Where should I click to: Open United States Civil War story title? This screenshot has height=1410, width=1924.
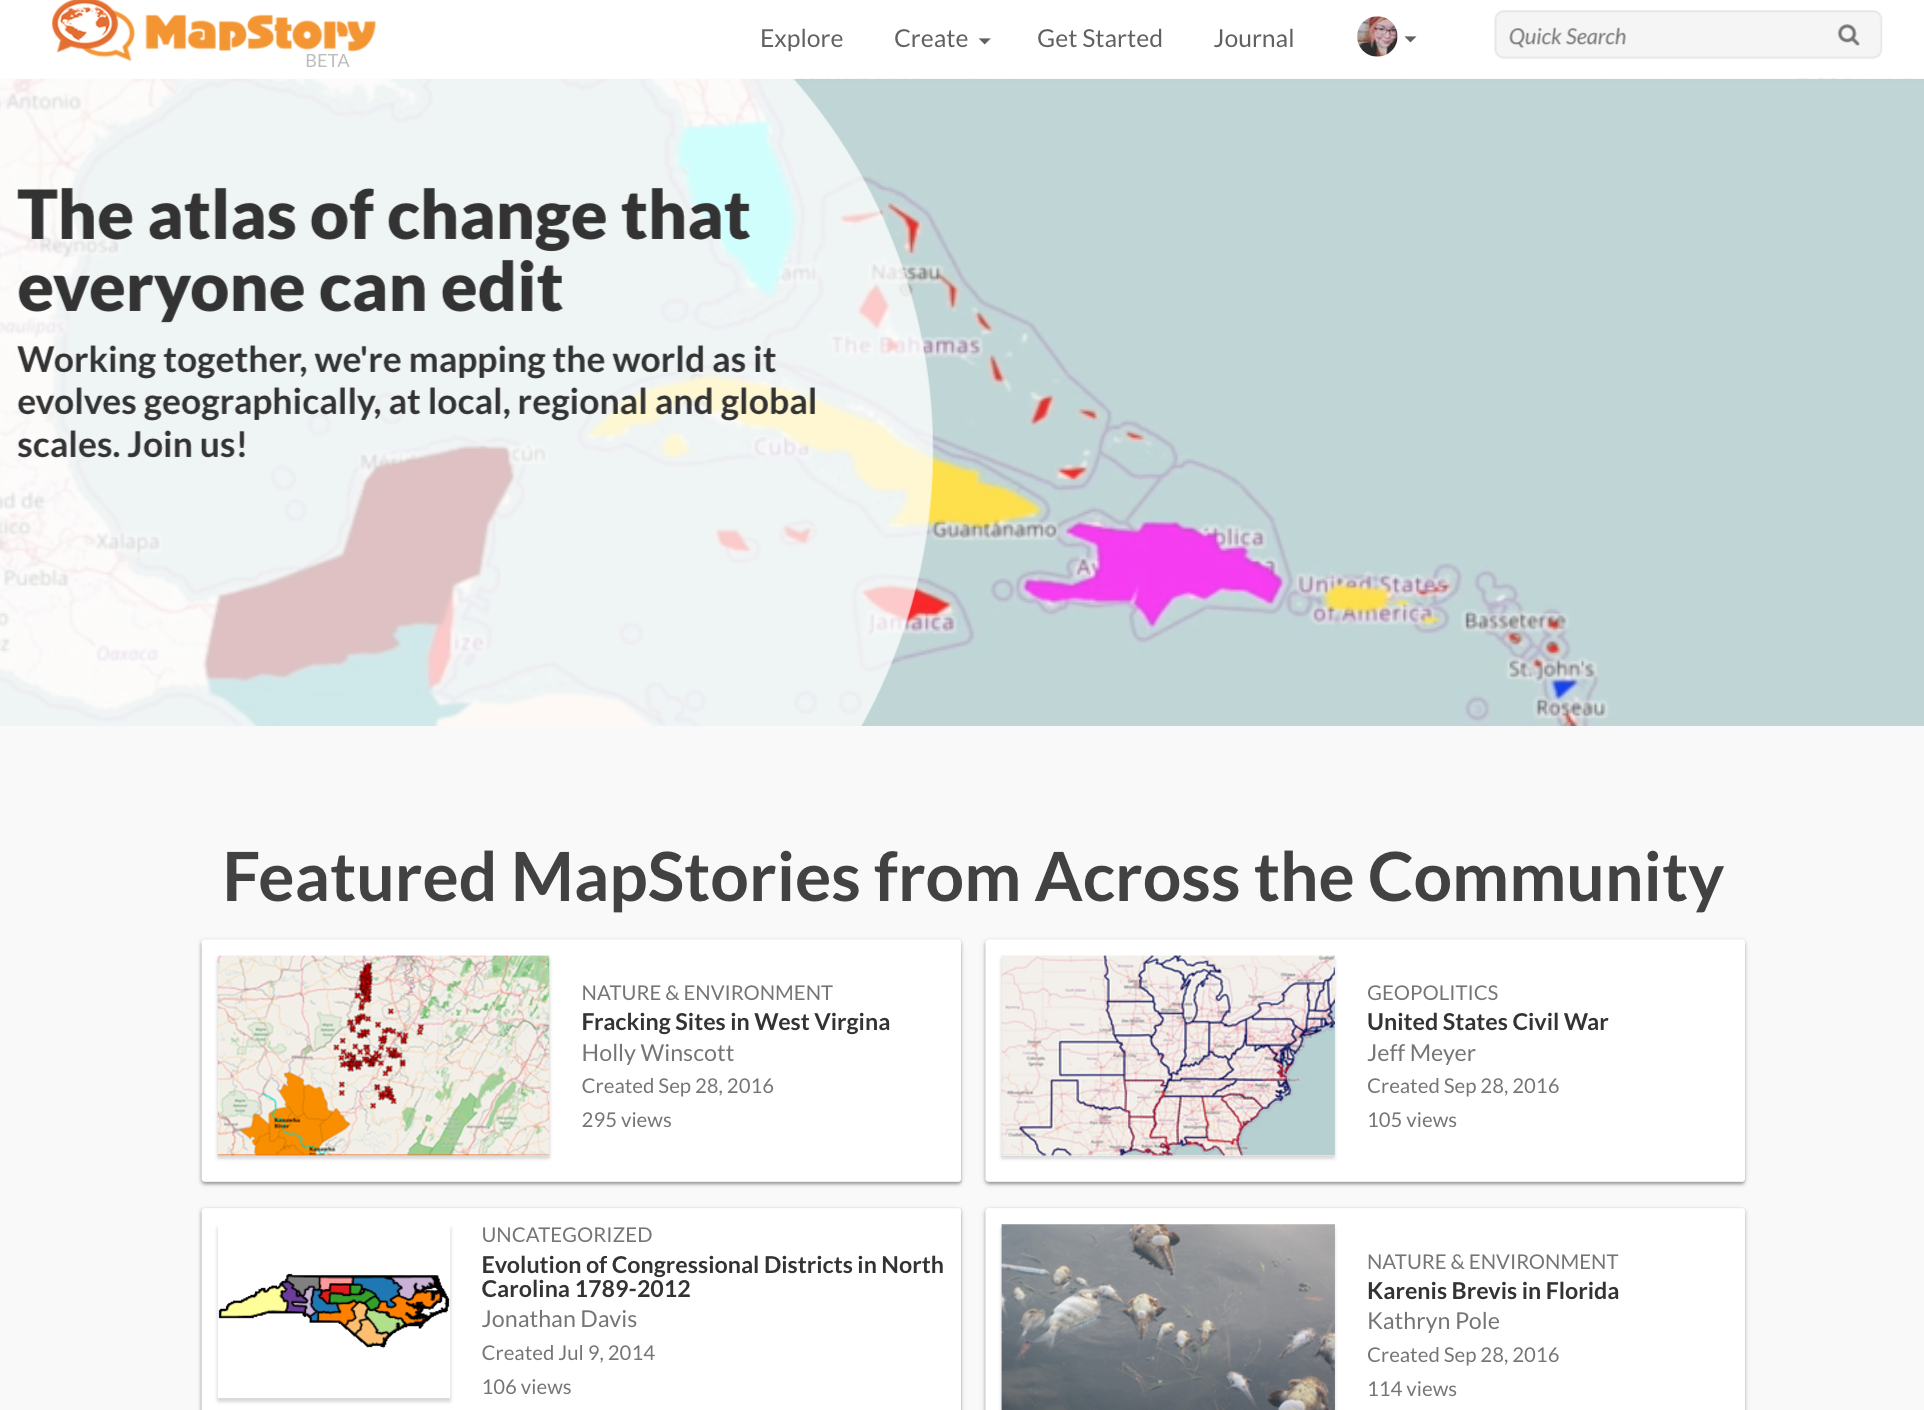[x=1487, y=1022]
